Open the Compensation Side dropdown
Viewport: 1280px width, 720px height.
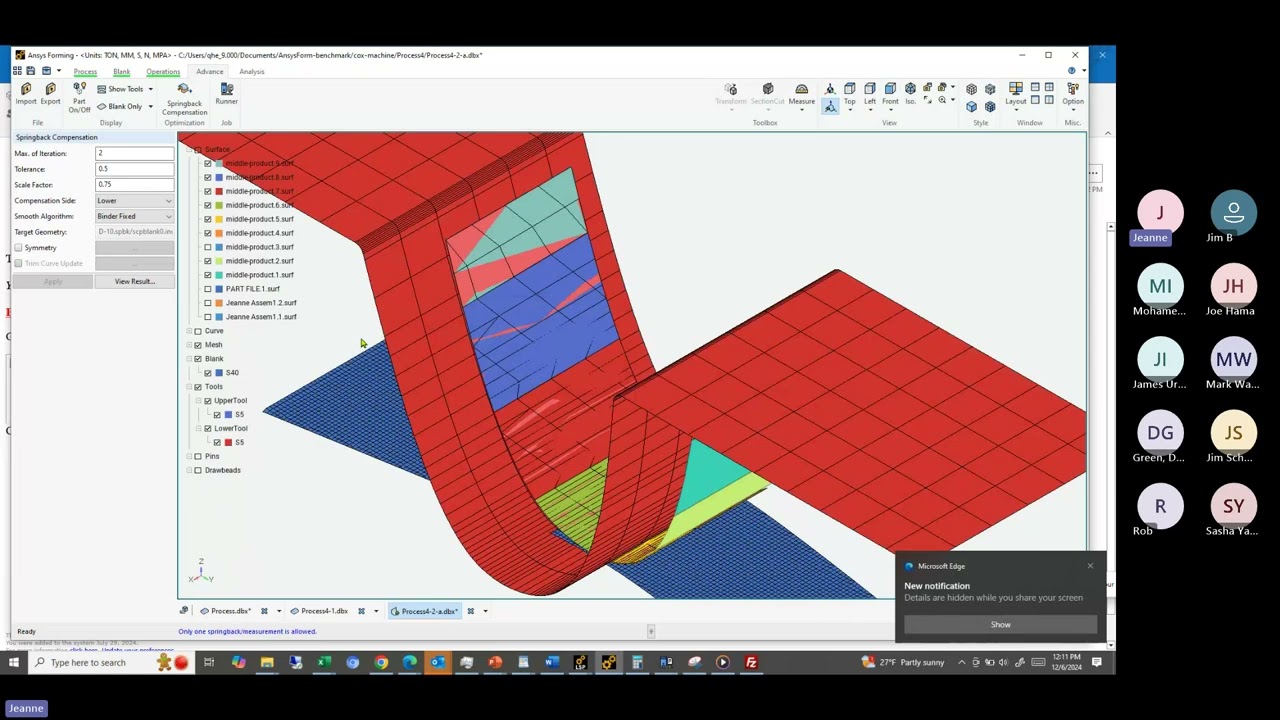point(134,200)
